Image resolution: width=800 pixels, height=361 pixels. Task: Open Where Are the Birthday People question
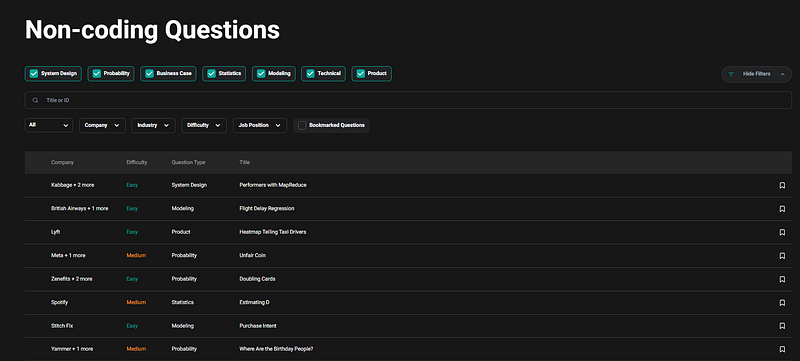coord(276,349)
